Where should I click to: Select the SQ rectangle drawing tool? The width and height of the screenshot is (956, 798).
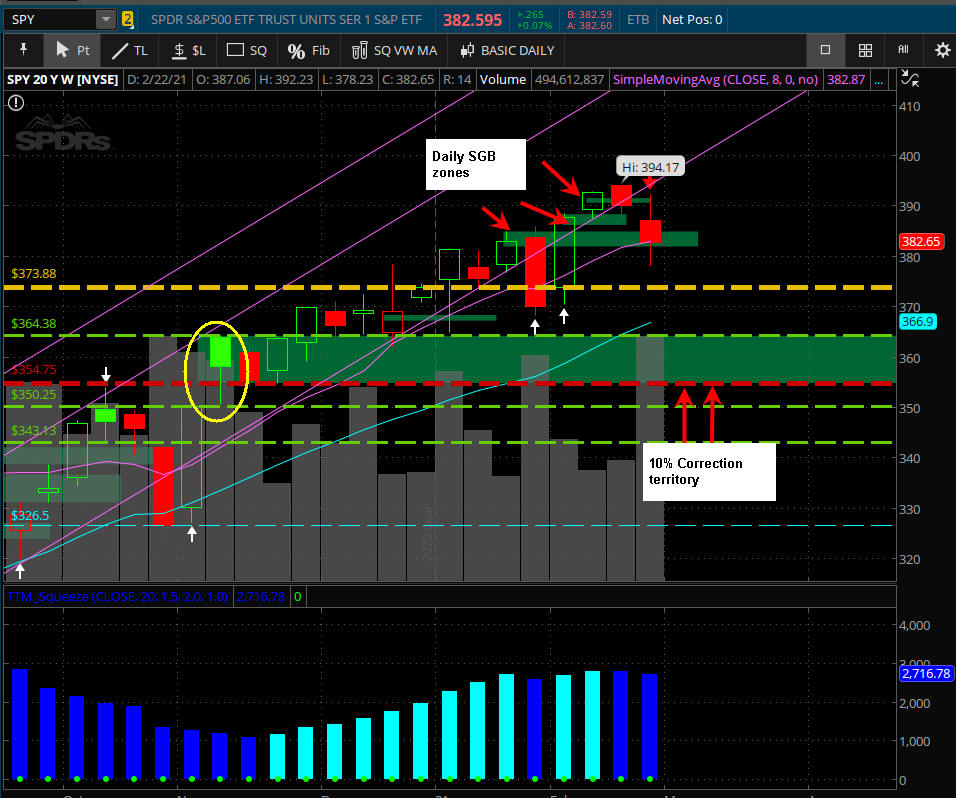(247, 50)
